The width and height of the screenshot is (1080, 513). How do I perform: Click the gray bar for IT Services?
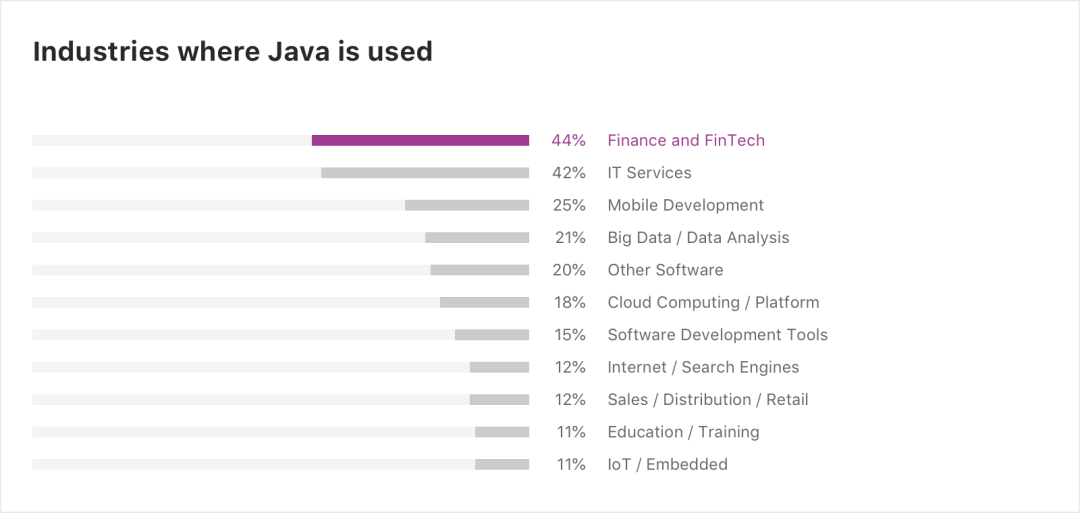tap(425, 173)
